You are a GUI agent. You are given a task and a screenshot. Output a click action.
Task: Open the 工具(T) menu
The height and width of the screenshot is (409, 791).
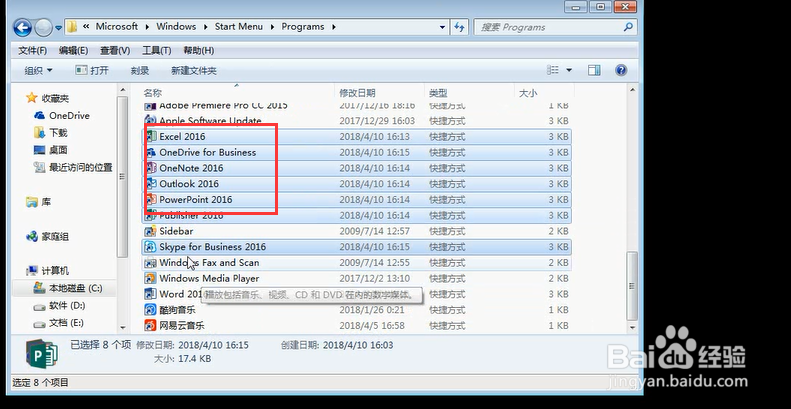[156, 50]
